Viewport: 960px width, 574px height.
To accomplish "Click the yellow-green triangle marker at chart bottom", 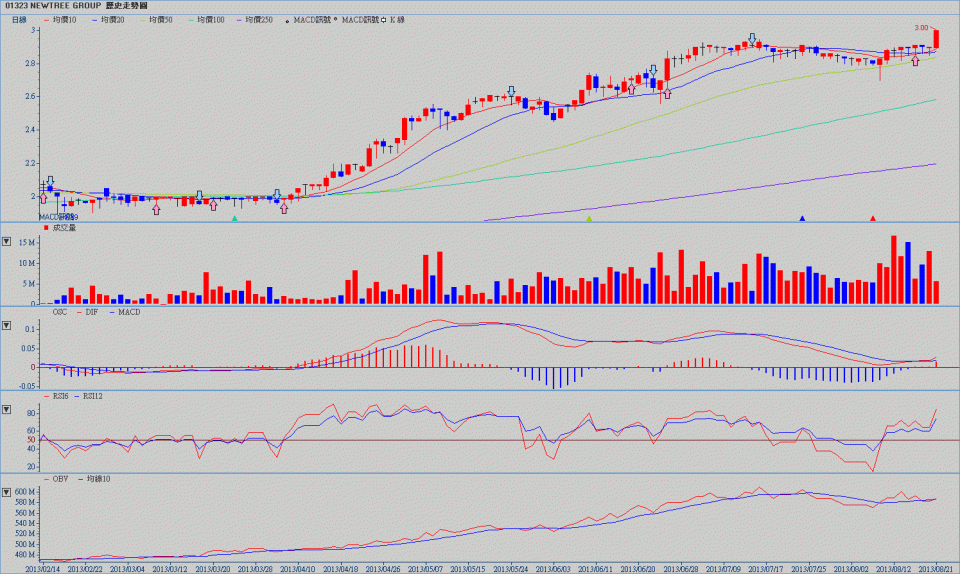I will (589, 218).
